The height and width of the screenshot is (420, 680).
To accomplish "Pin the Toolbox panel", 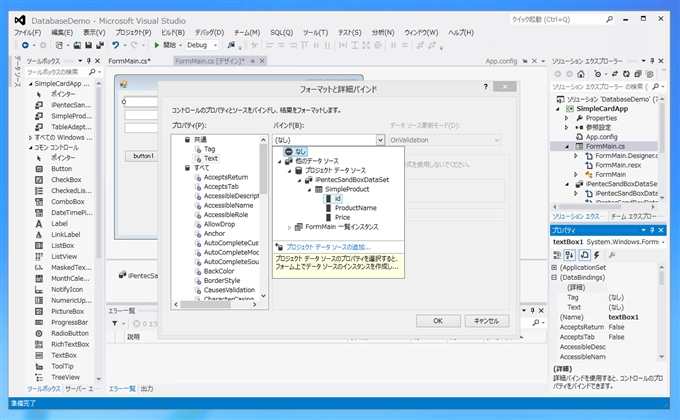I will (89, 61).
